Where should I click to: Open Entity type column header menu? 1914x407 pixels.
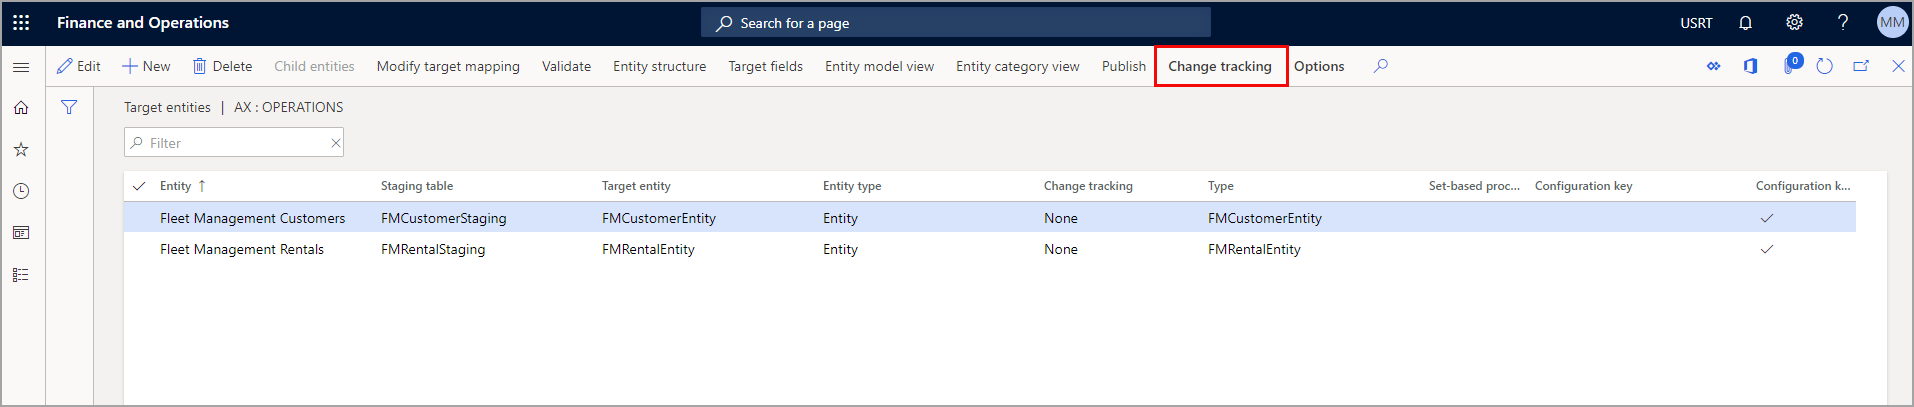(x=852, y=186)
